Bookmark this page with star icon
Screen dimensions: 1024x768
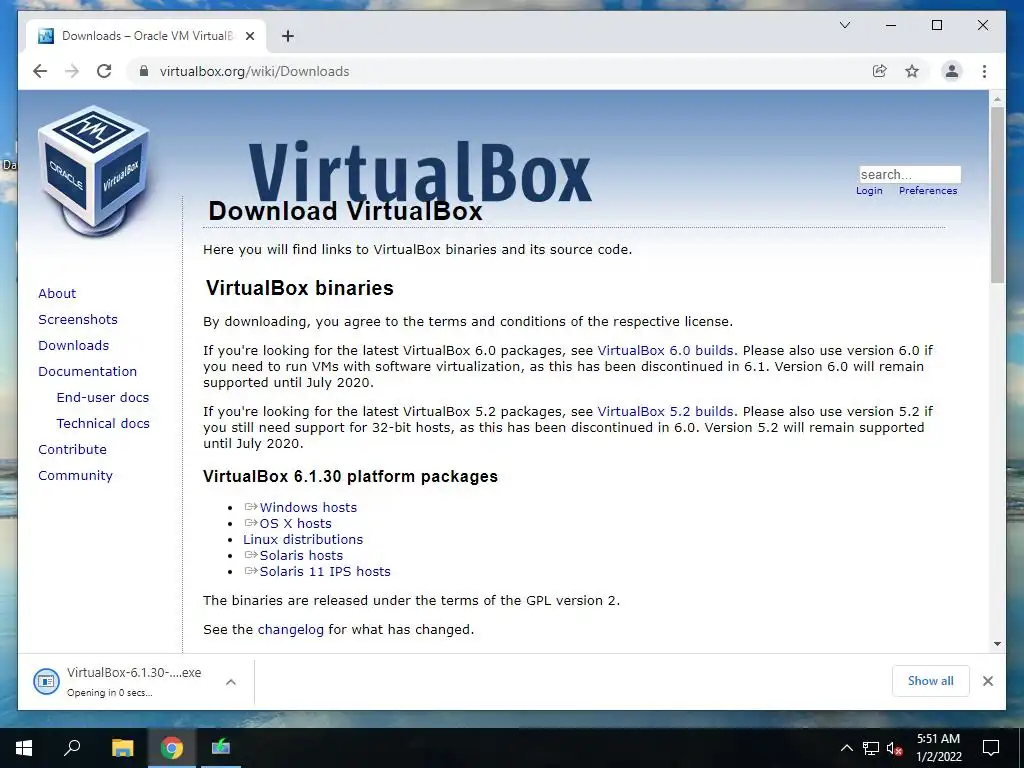(912, 71)
